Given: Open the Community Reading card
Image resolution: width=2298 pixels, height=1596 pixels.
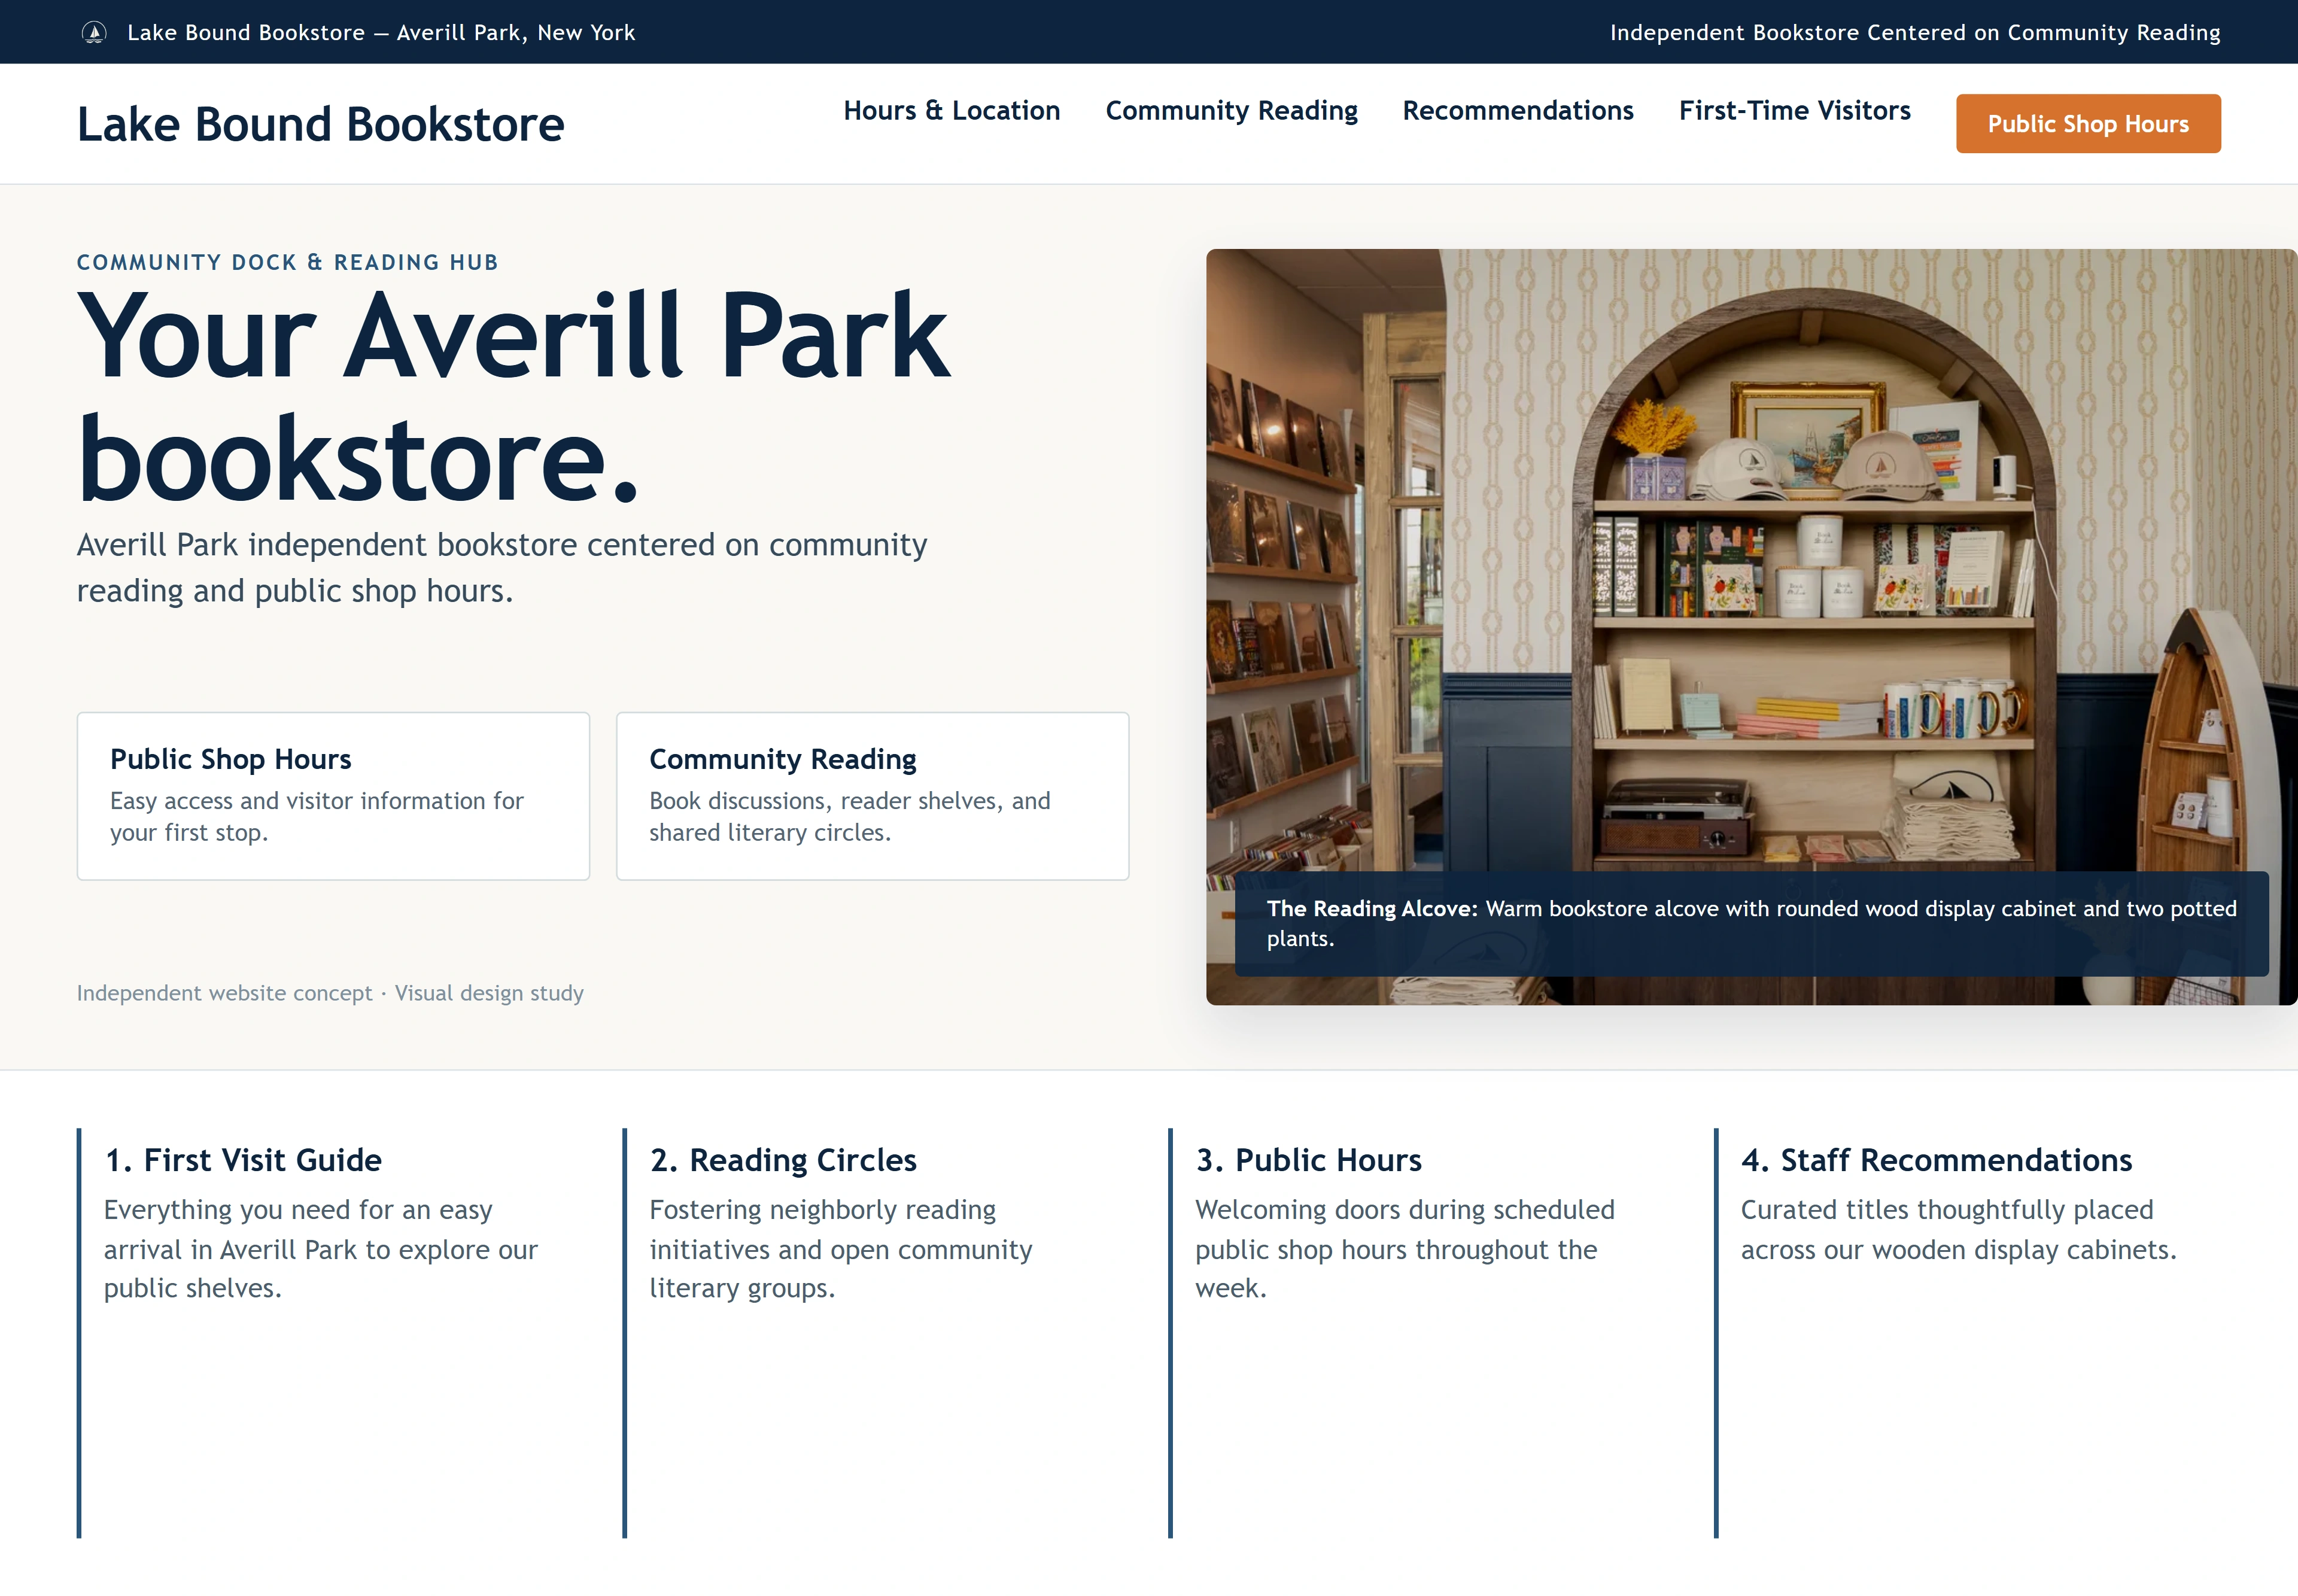Looking at the screenshot, I should point(872,796).
